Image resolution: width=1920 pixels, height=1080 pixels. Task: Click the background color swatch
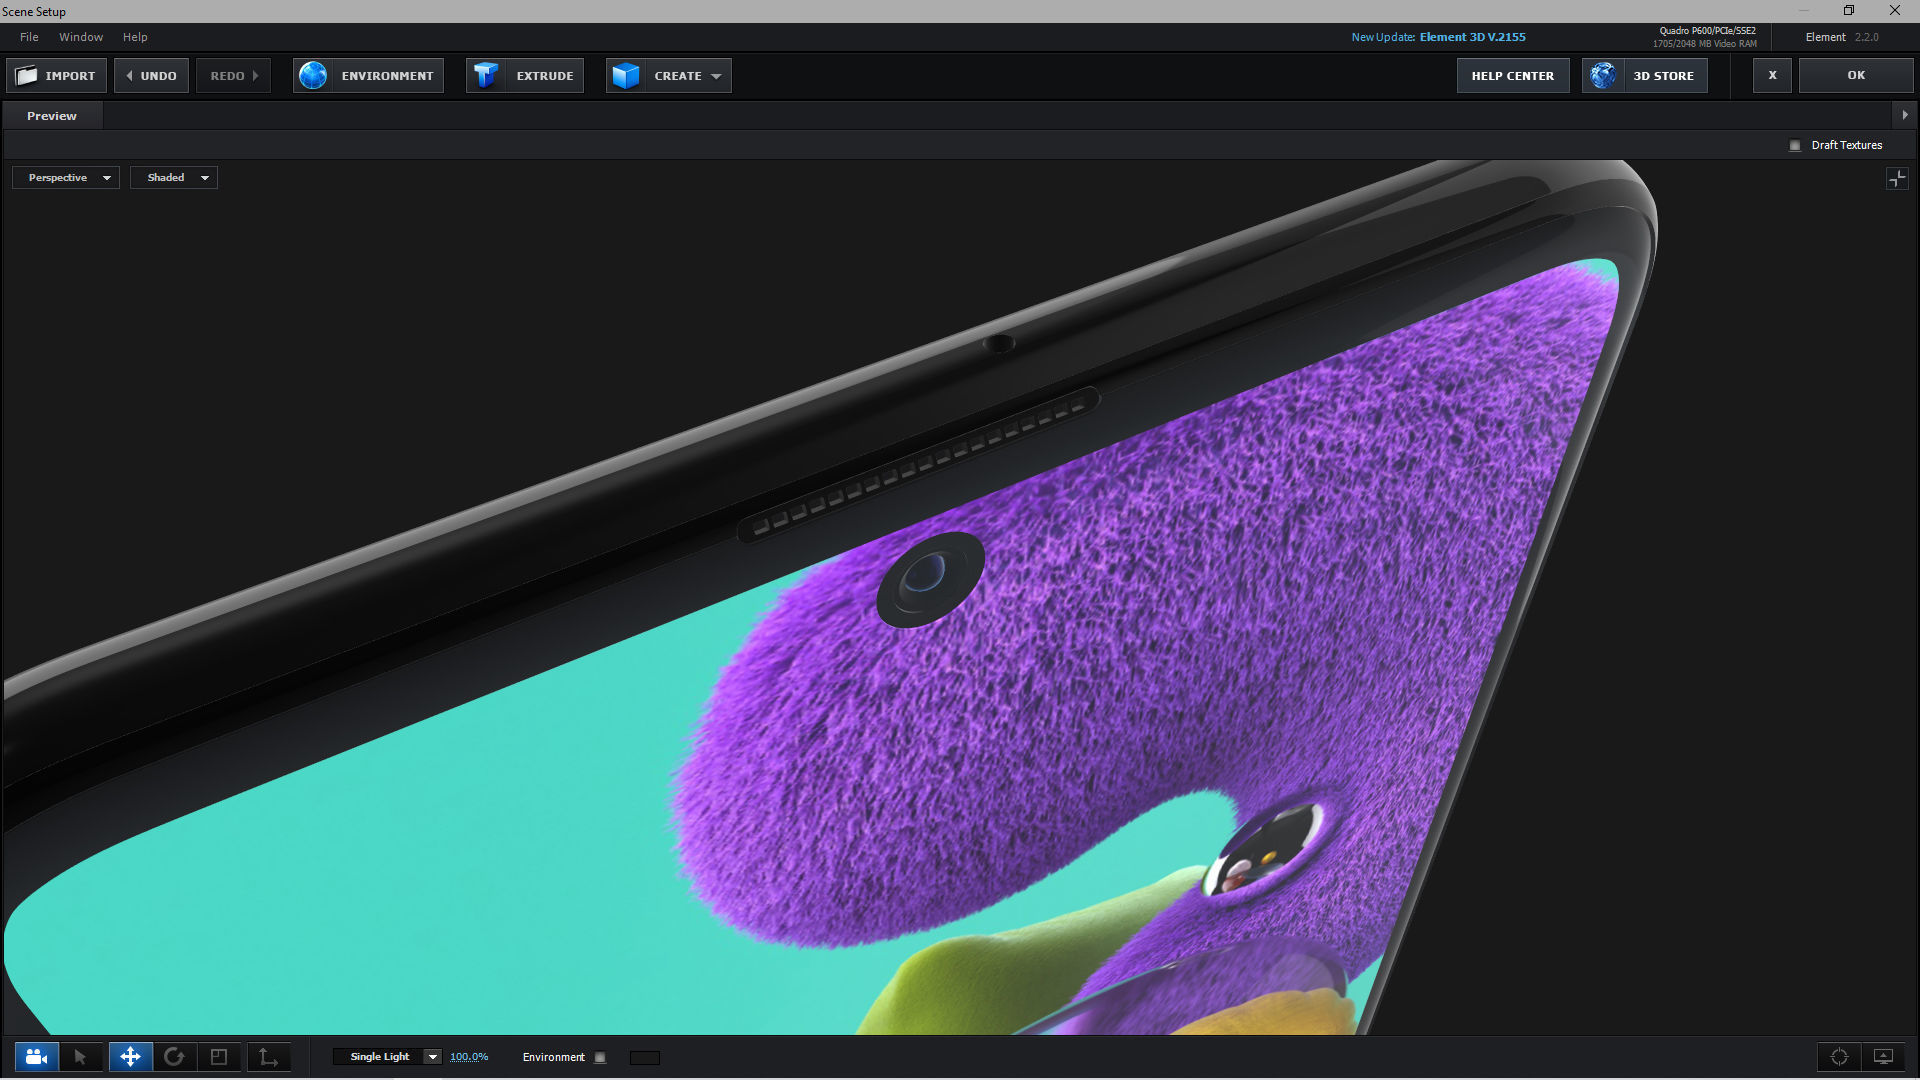coord(645,1058)
